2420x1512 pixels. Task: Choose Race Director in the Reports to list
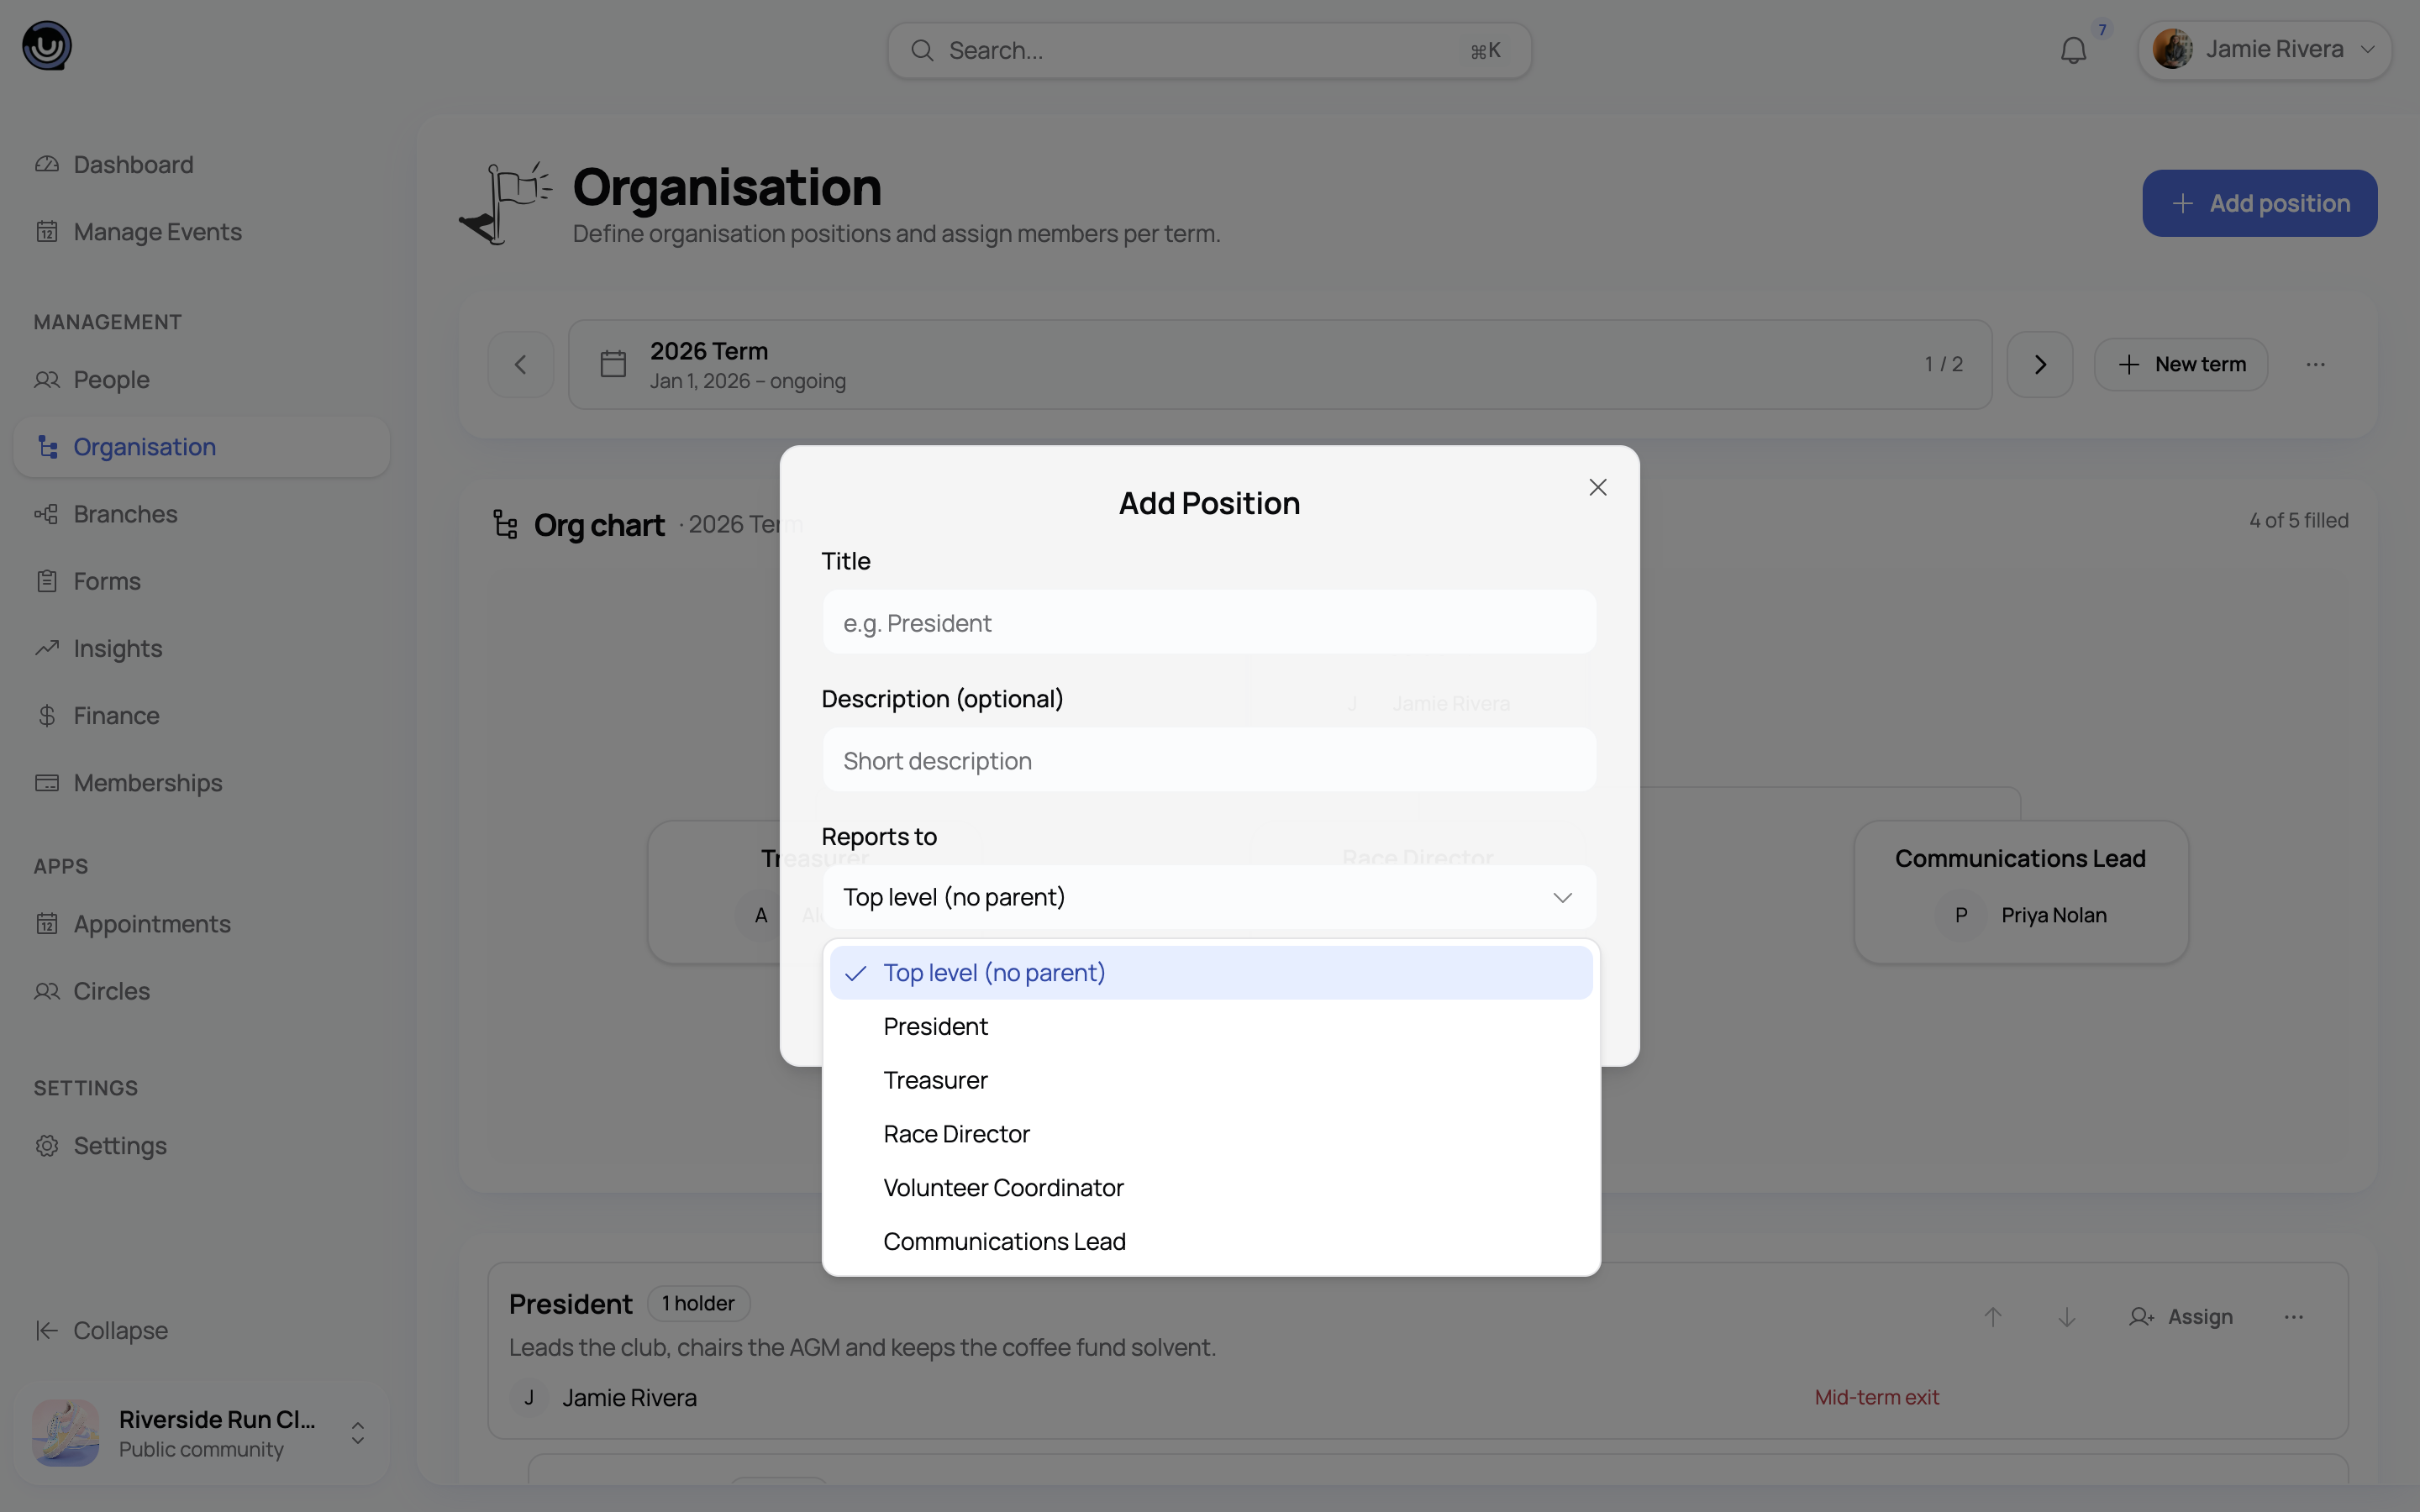click(1210, 1134)
